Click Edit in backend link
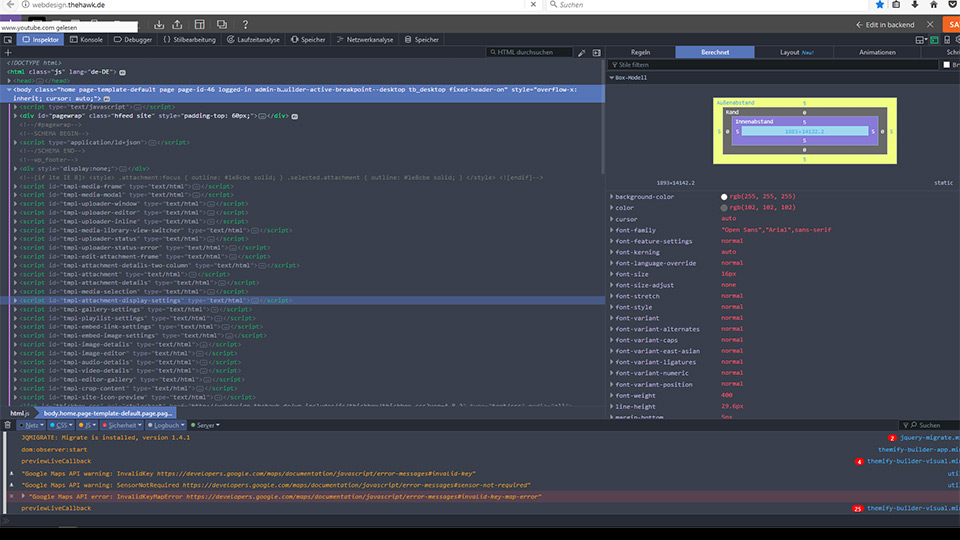Viewport: 960px width, 540px height. pyautogui.click(x=885, y=24)
